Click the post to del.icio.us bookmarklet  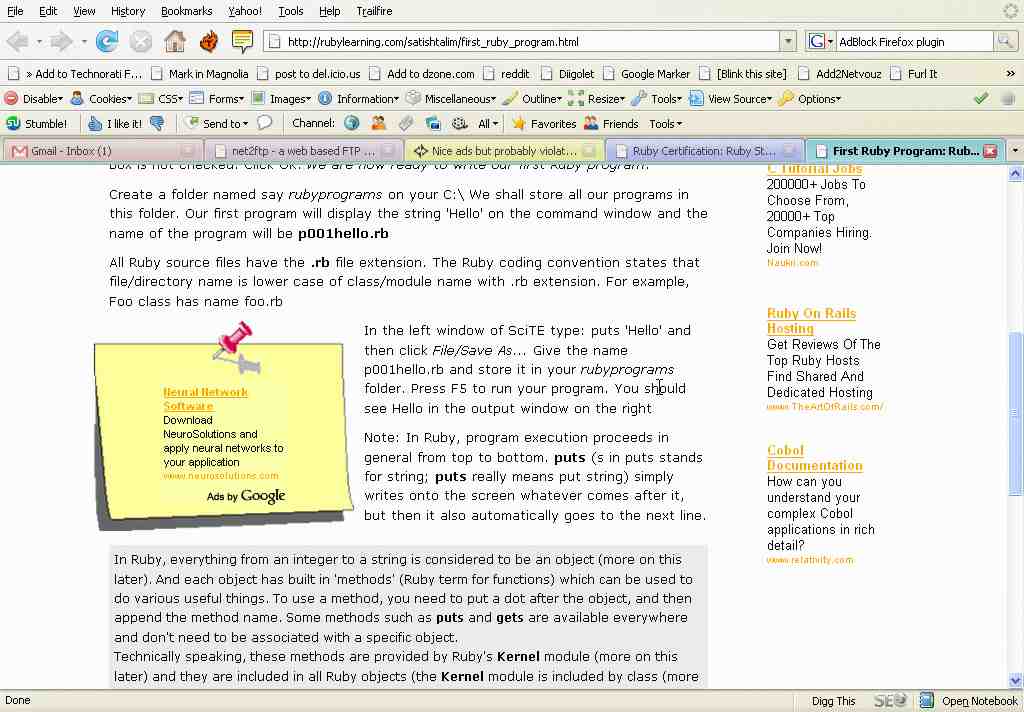coord(309,74)
